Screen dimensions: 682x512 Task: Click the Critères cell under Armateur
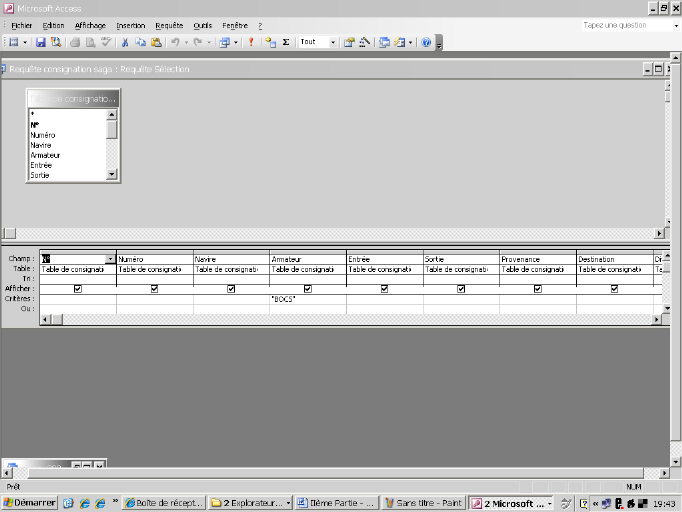307,299
